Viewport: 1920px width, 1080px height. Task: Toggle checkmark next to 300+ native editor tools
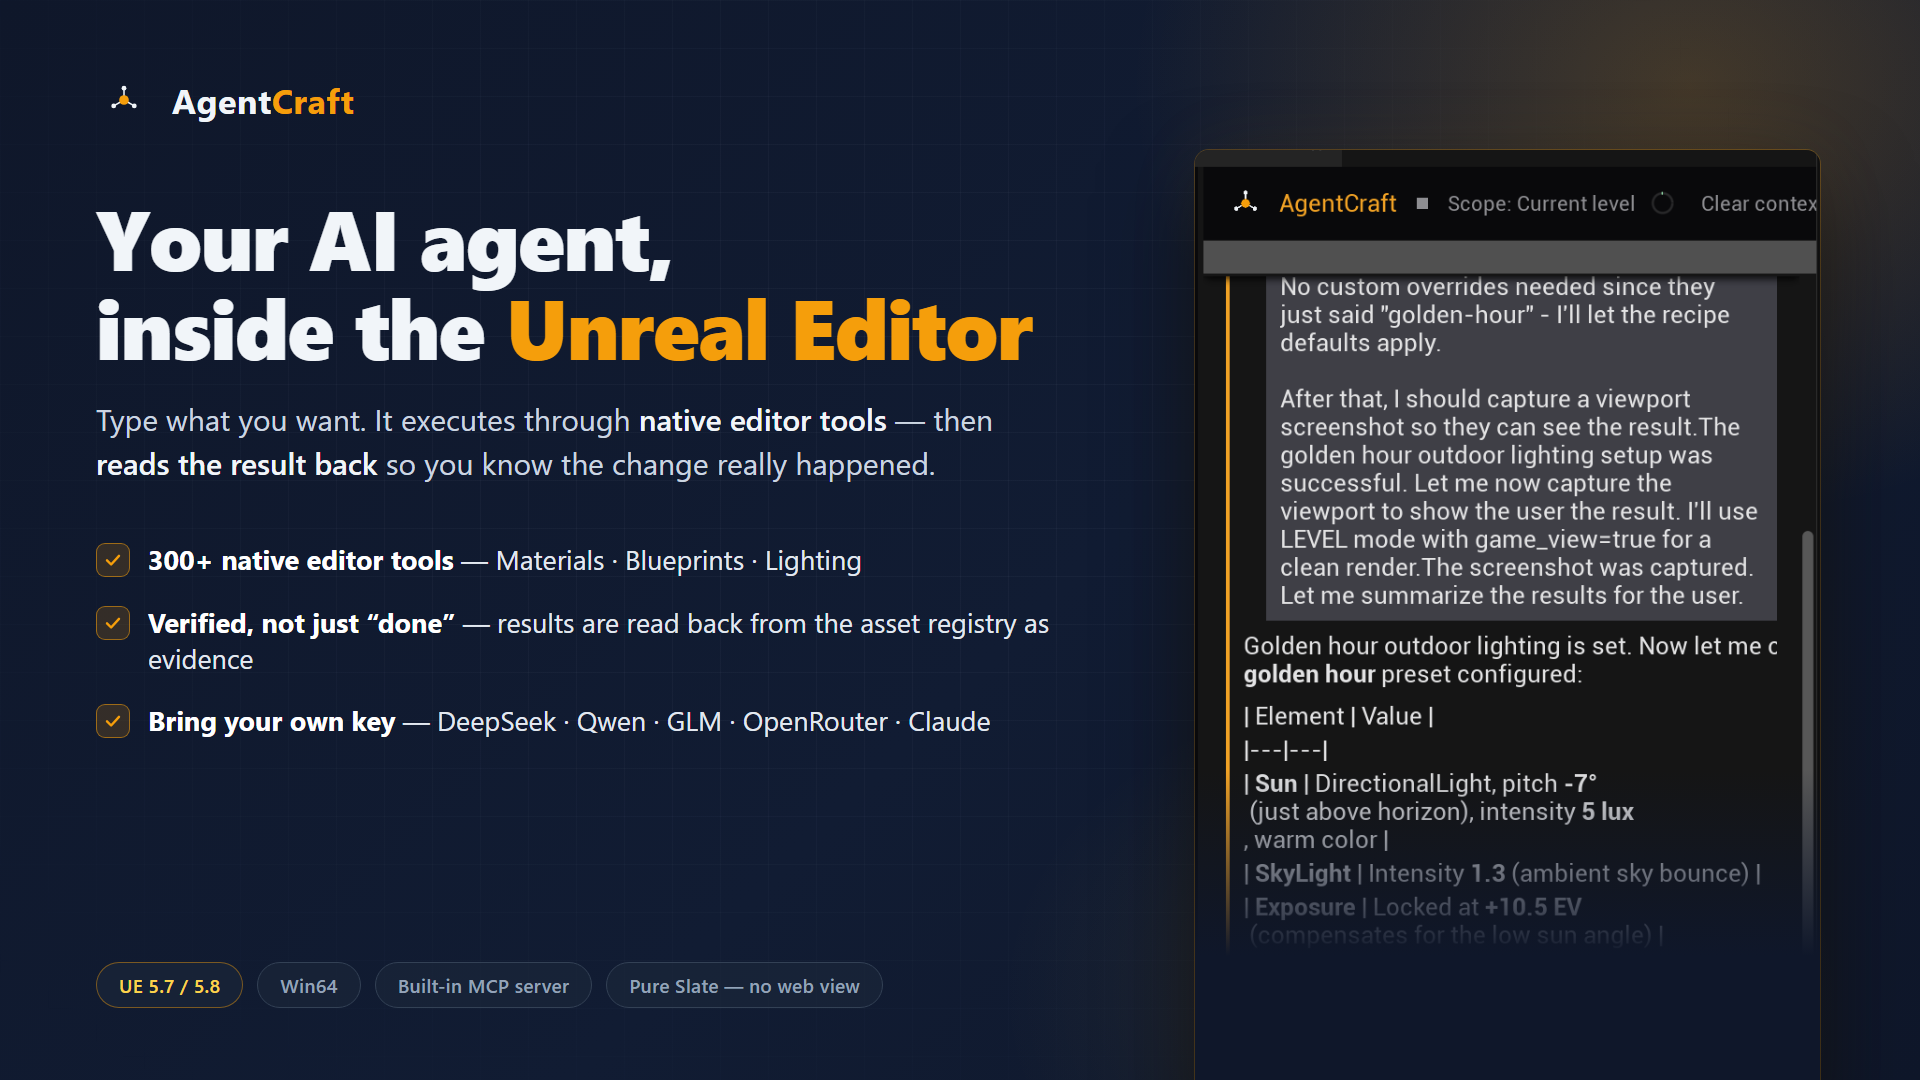point(113,560)
